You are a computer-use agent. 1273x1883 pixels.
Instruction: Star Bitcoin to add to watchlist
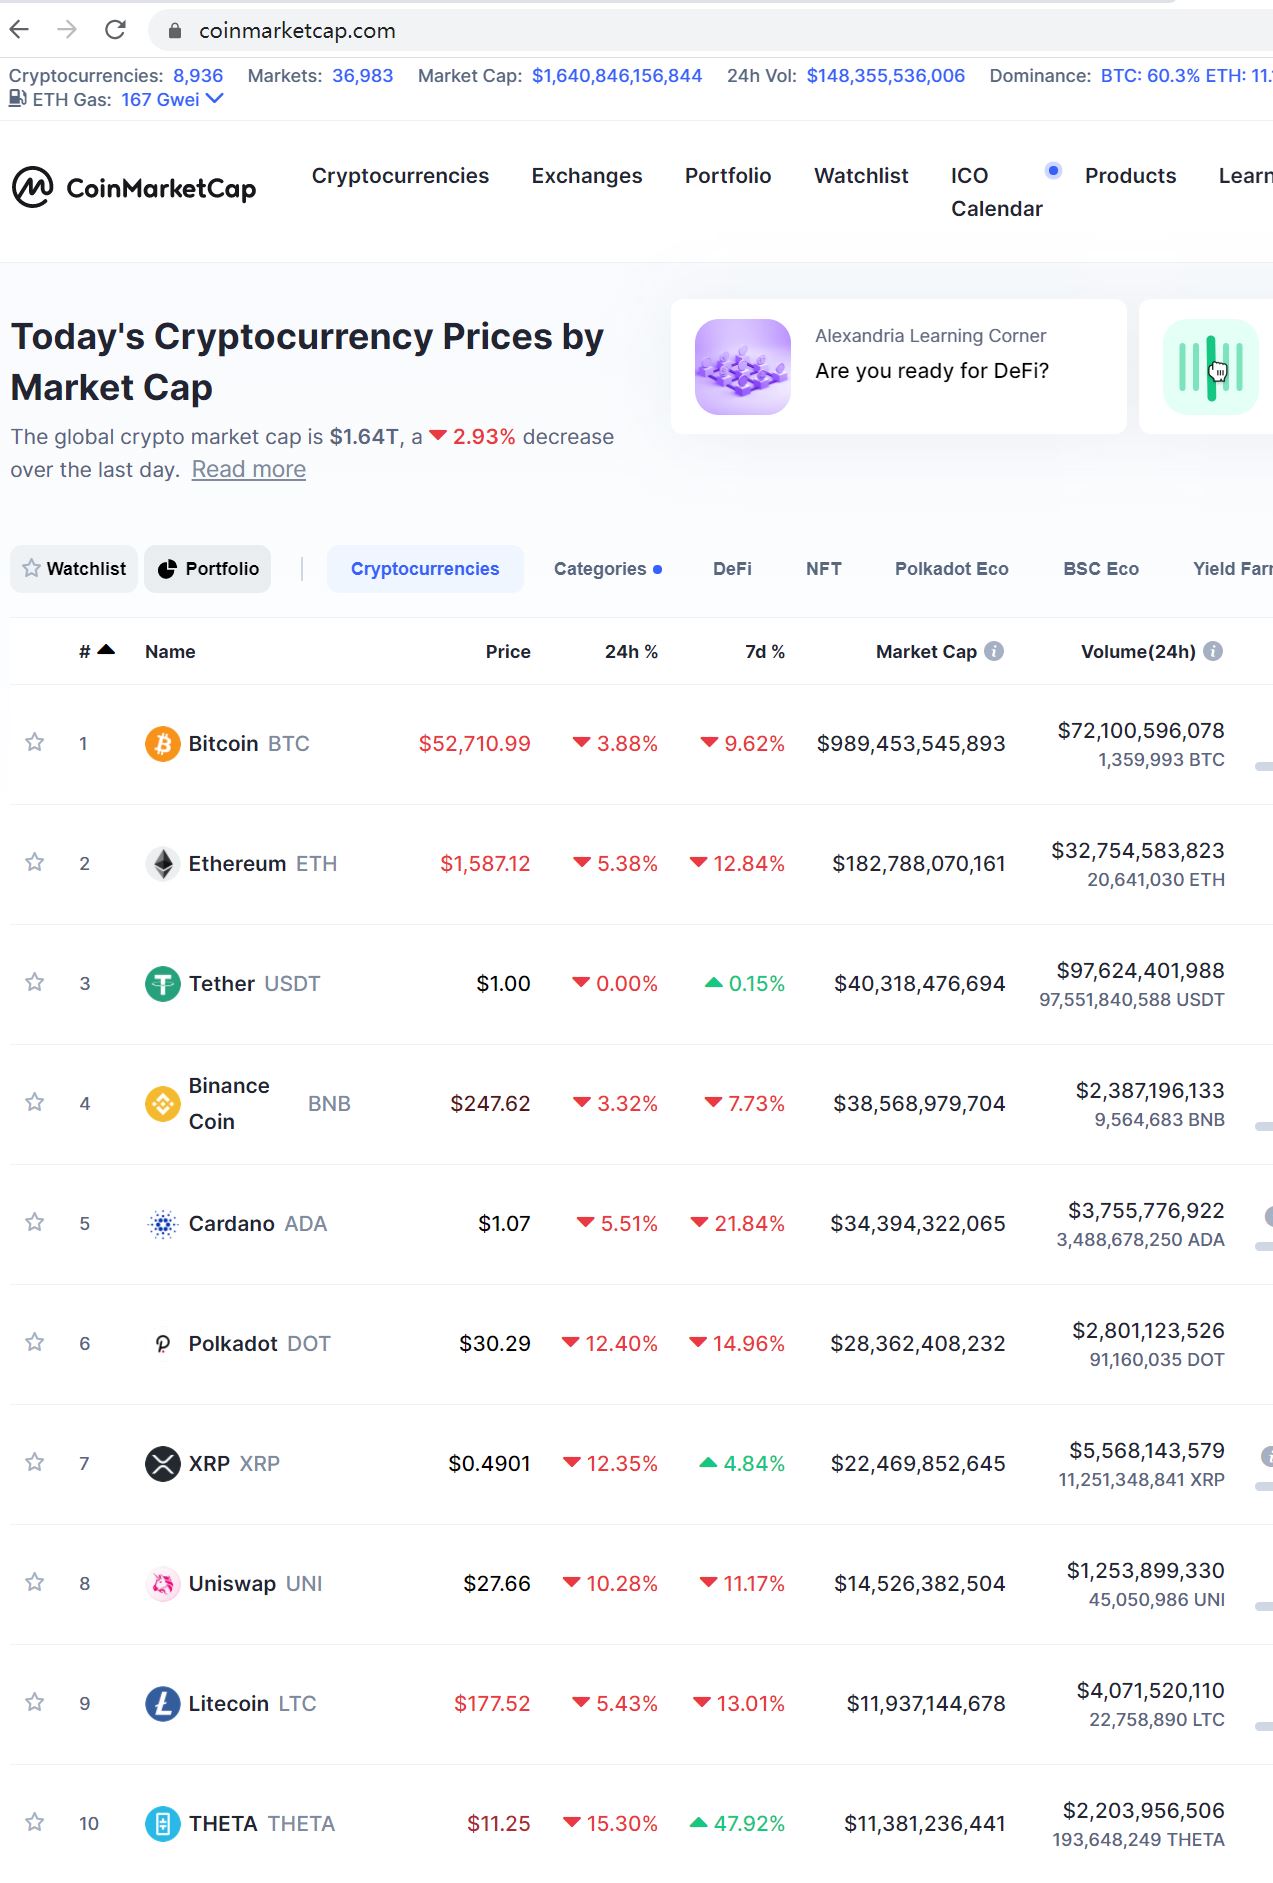click(35, 742)
